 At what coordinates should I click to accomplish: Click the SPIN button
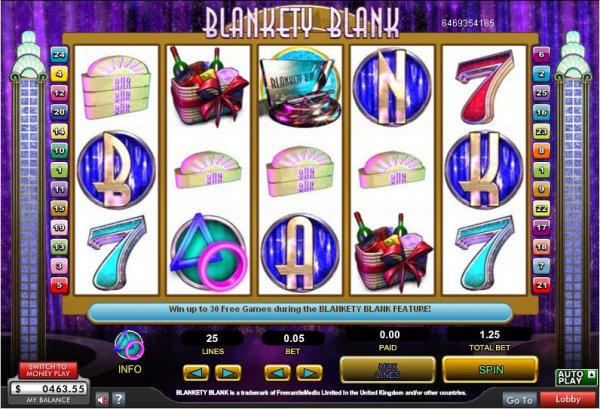[491, 370]
